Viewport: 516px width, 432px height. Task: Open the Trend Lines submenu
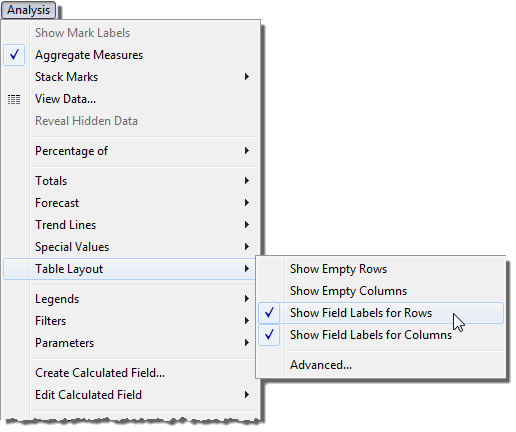[x=131, y=225]
